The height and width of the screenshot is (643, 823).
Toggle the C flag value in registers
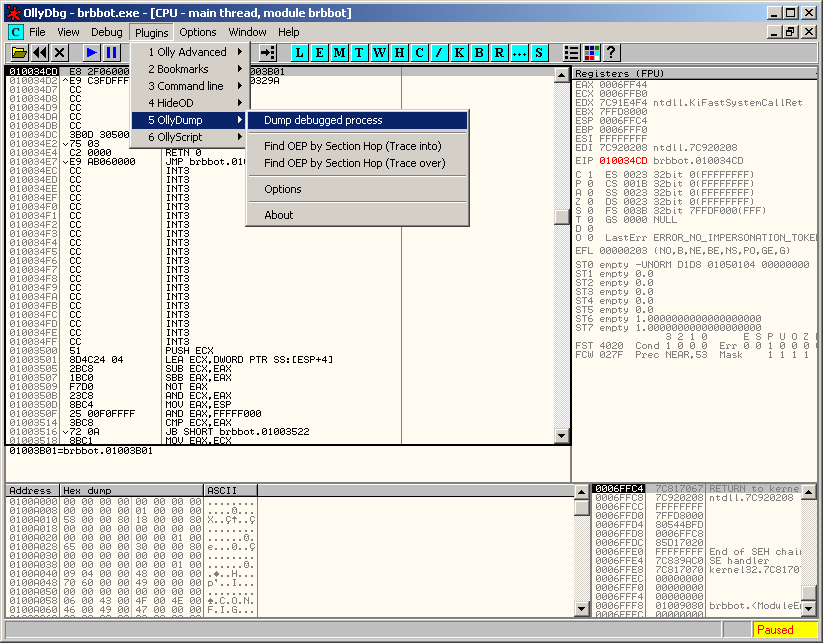[590, 175]
